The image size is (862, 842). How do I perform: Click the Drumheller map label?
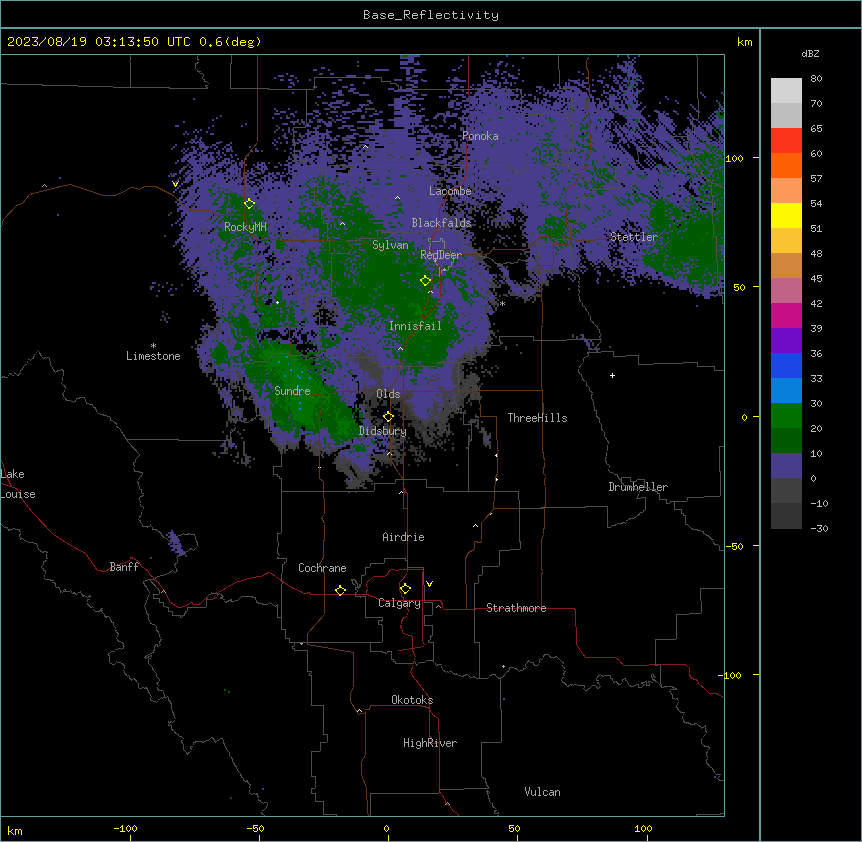pyautogui.click(x=638, y=487)
